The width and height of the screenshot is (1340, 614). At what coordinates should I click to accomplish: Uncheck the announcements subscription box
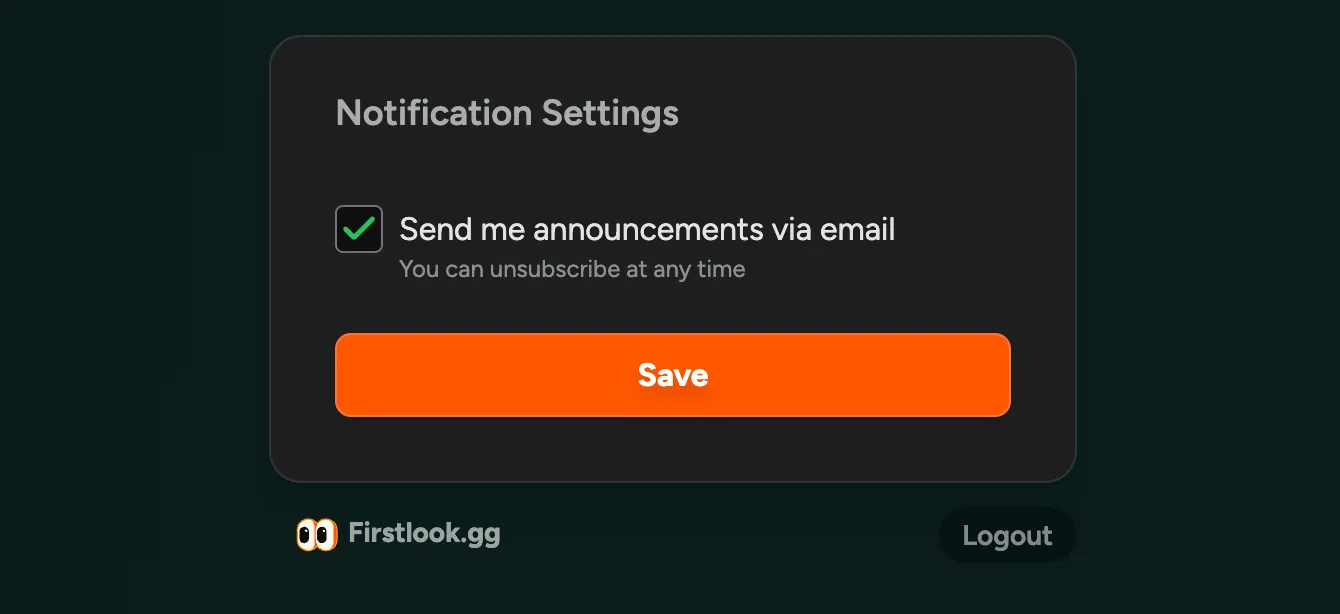pyautogui.click(x=359, y=228)
